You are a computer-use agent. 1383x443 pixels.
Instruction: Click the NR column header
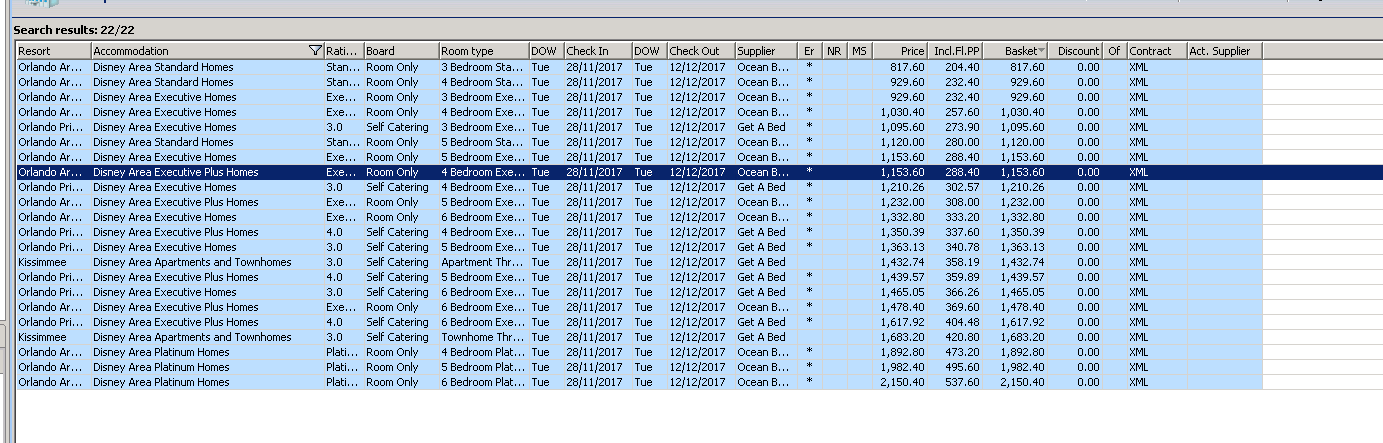point(836,51)
